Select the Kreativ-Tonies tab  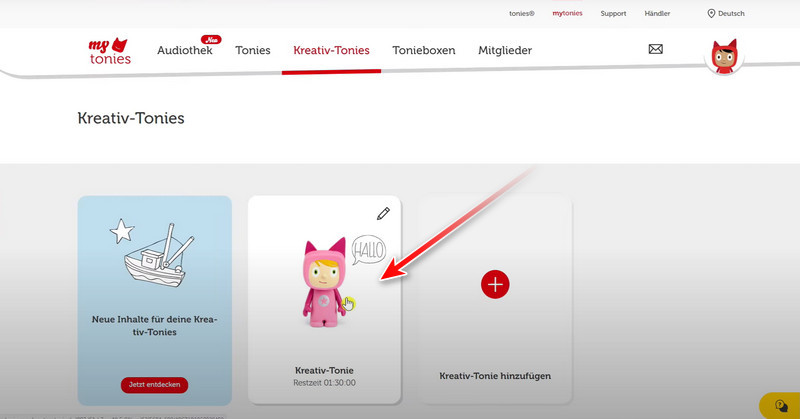click(331, 50)
